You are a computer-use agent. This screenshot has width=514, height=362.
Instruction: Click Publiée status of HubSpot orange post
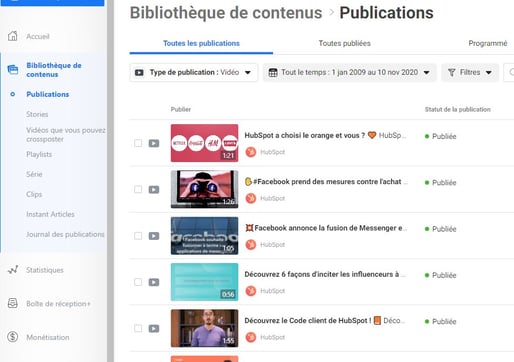click(x=440, y=136)
